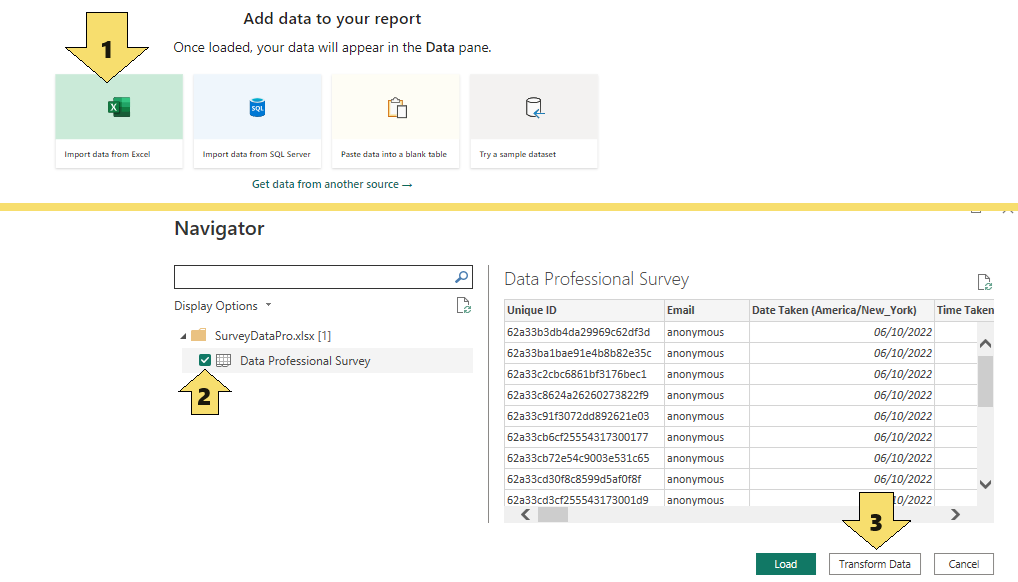Click the Excel icon to import data
The width and height of the screenshot is (1018, 582).
tap(119, 107)
